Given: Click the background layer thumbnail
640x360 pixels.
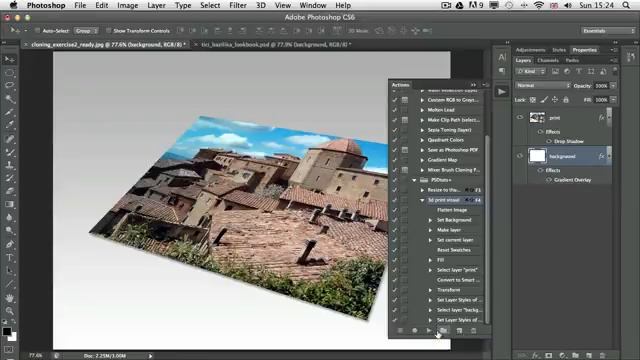Looking at the screenshot, I should click(537, 156).
